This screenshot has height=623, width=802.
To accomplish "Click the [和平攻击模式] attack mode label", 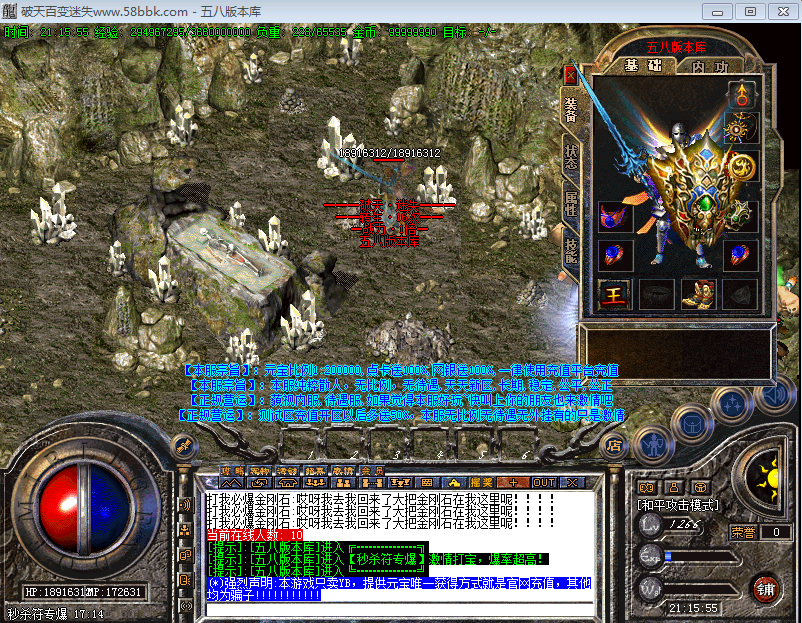I will point(677,505).
